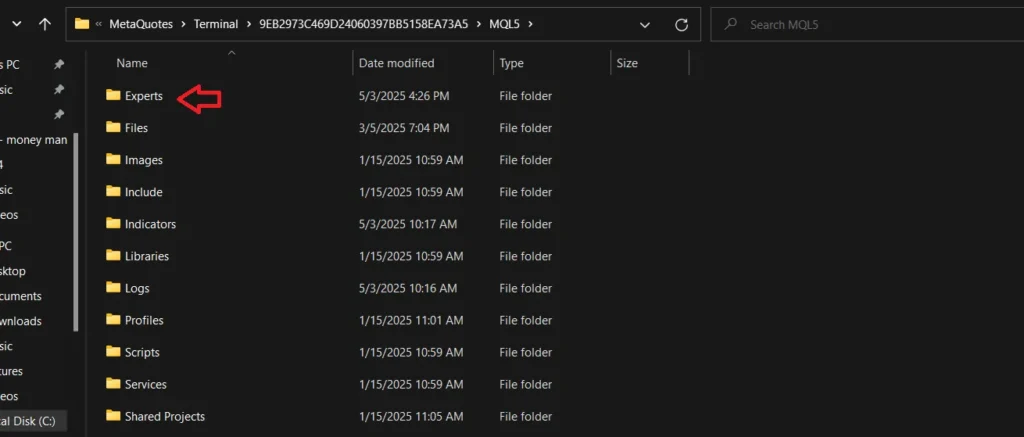This screenshot has height=437, width=1024.
Task: Expand the chevron after MQL5 breadcrumb
Action: point(530,25)
